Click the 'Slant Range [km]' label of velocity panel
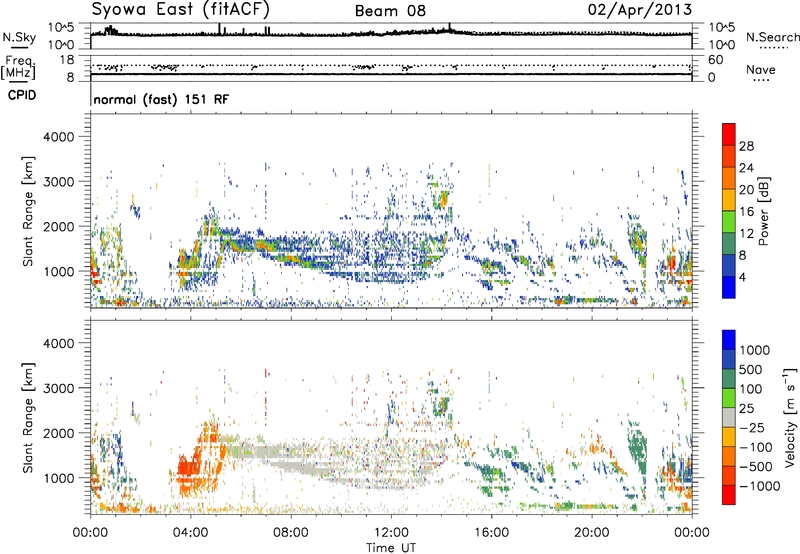 click(28, 418)
